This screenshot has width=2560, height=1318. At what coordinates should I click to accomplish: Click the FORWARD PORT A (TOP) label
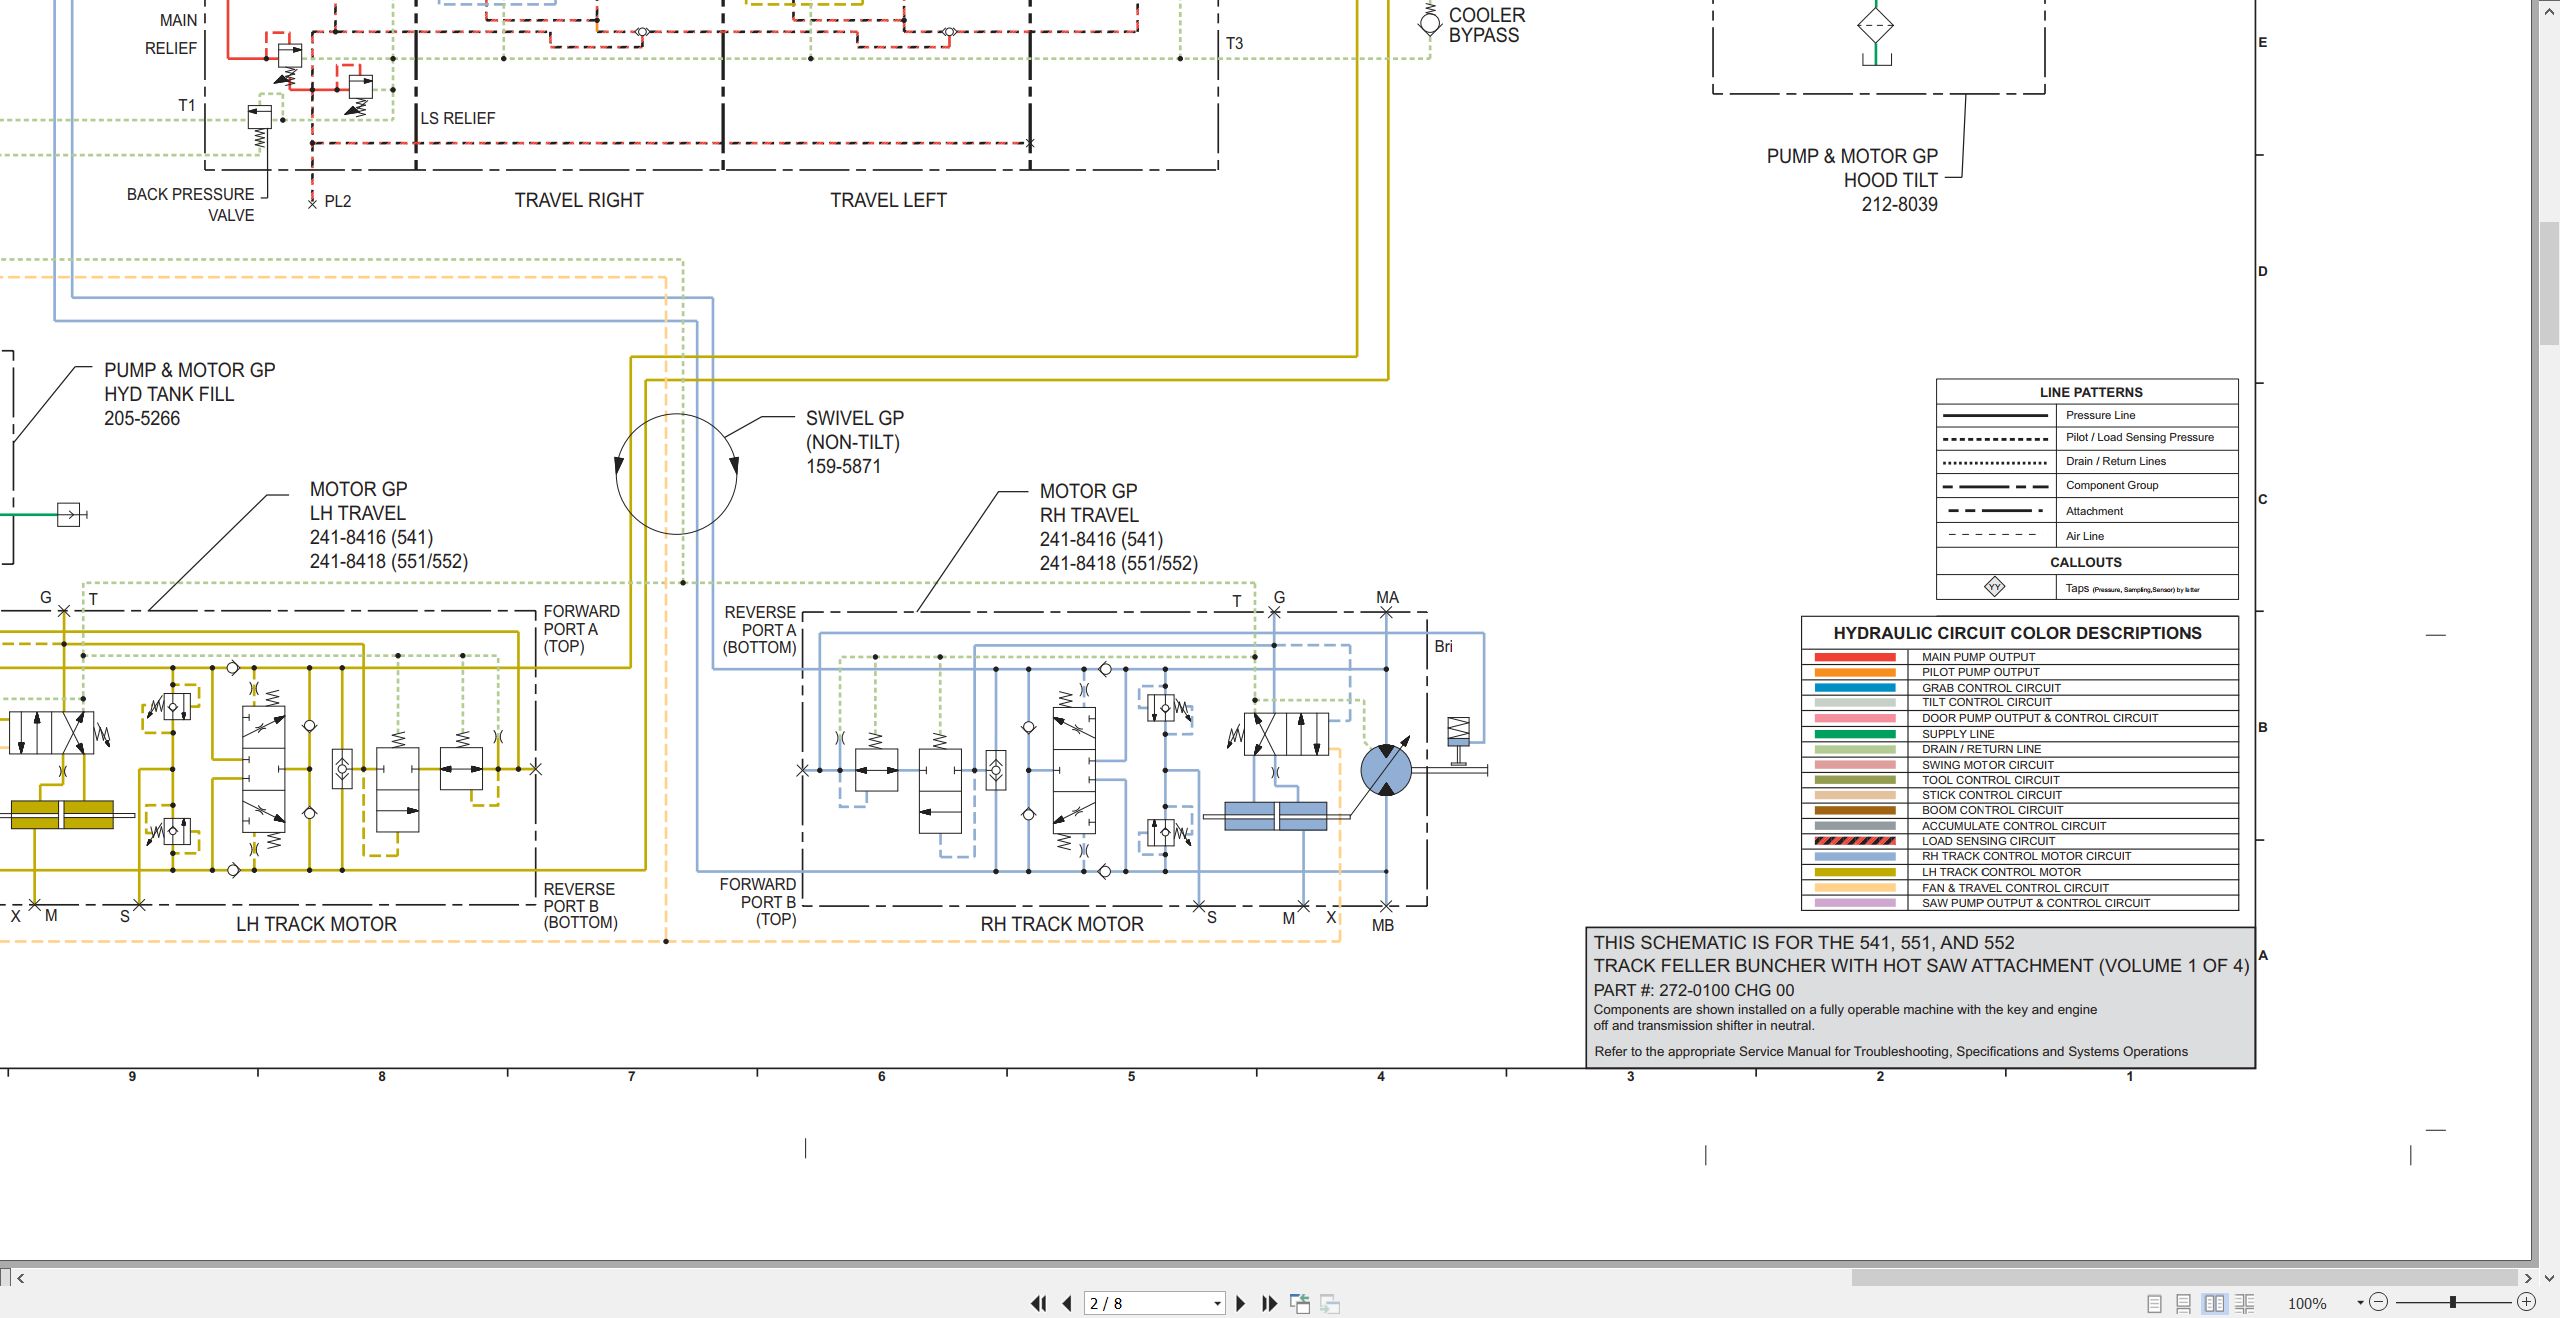(581, 628)
